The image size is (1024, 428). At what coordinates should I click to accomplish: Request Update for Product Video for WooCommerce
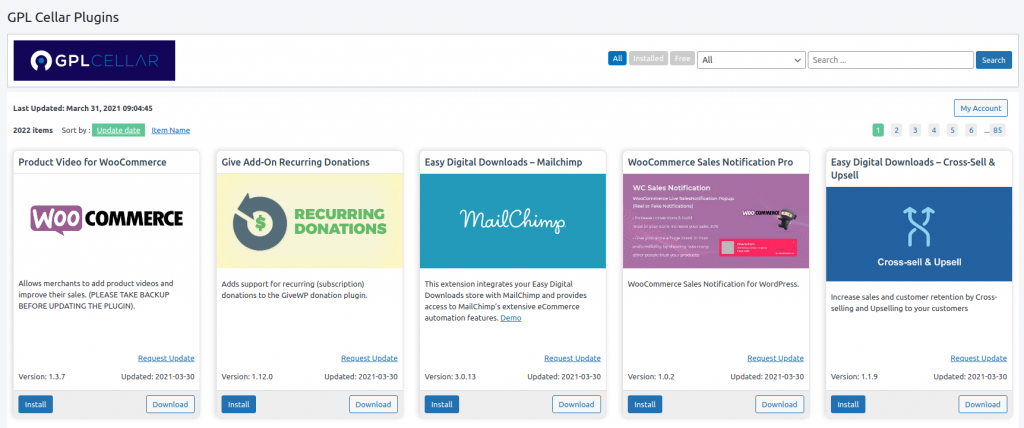[x=166, y=358]
